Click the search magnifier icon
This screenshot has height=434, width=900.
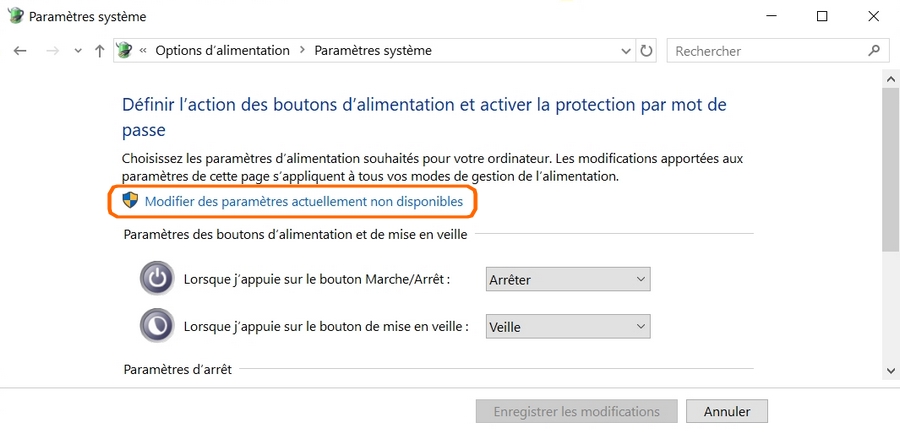point(873,50)
